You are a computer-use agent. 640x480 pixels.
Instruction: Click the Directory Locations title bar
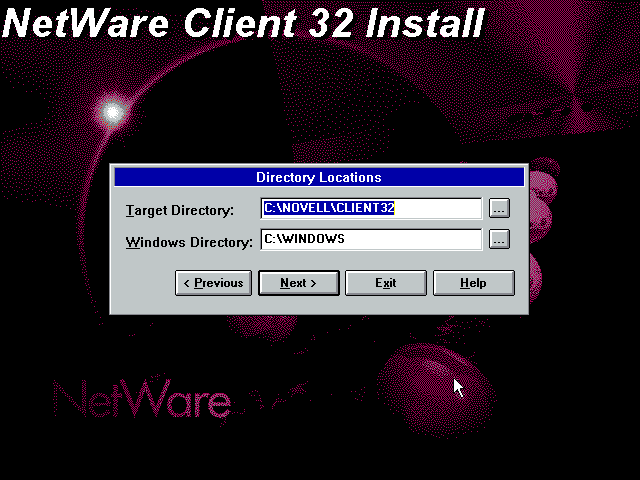coord(319,177)
